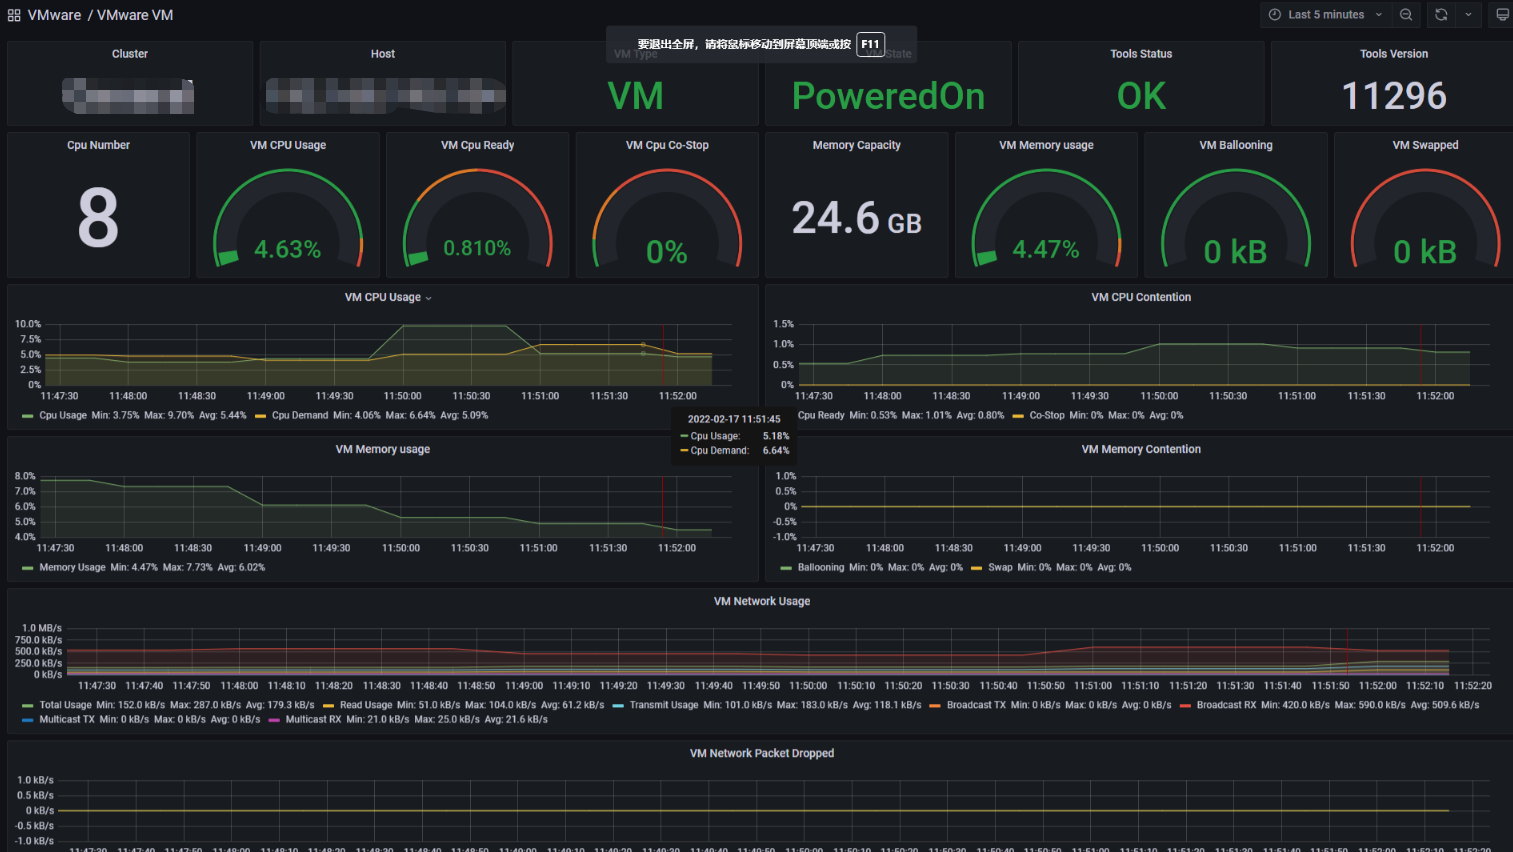Open the VM Memory Contention panel title

(1141, 449)
